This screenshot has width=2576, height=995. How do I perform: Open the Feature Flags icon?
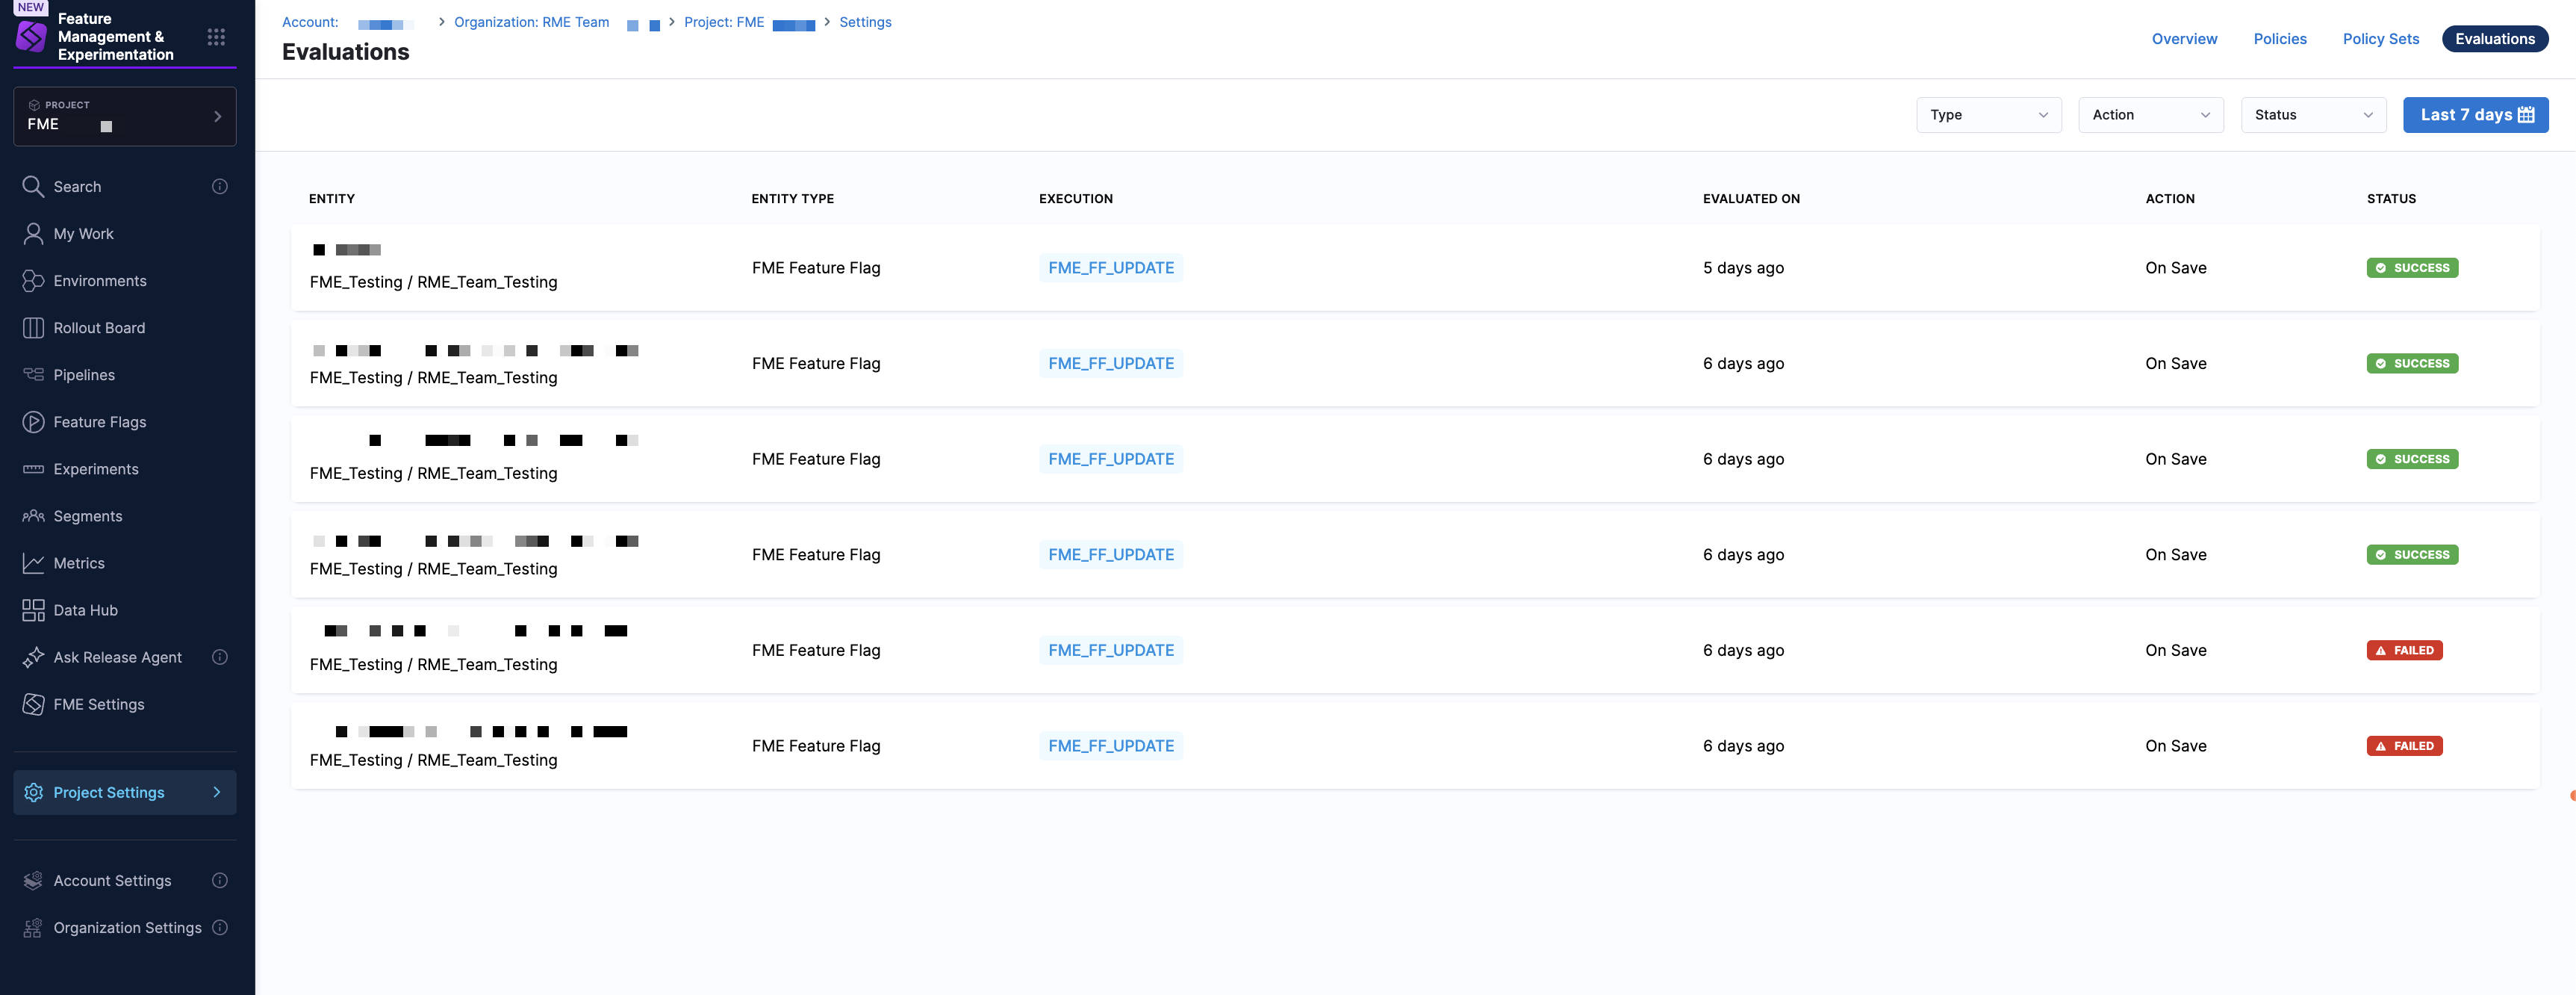coord(33,422)
